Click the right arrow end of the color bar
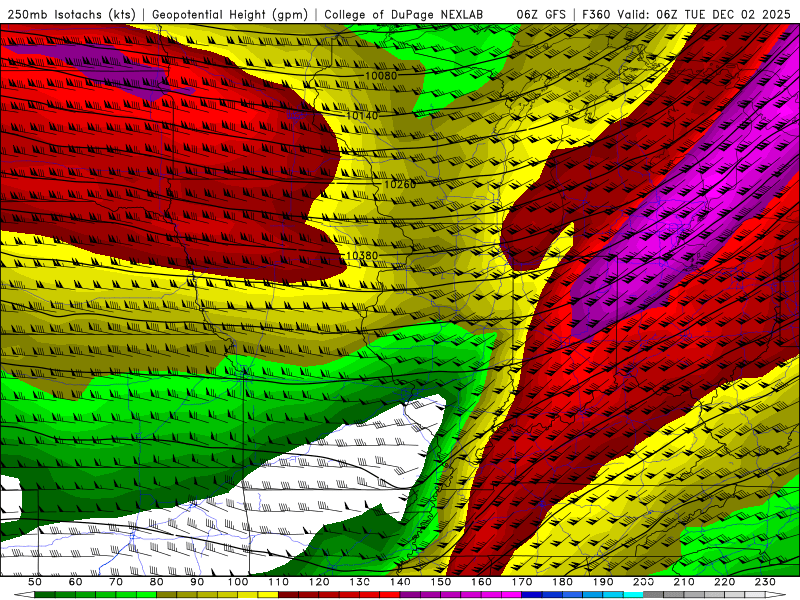 (776, 594)
